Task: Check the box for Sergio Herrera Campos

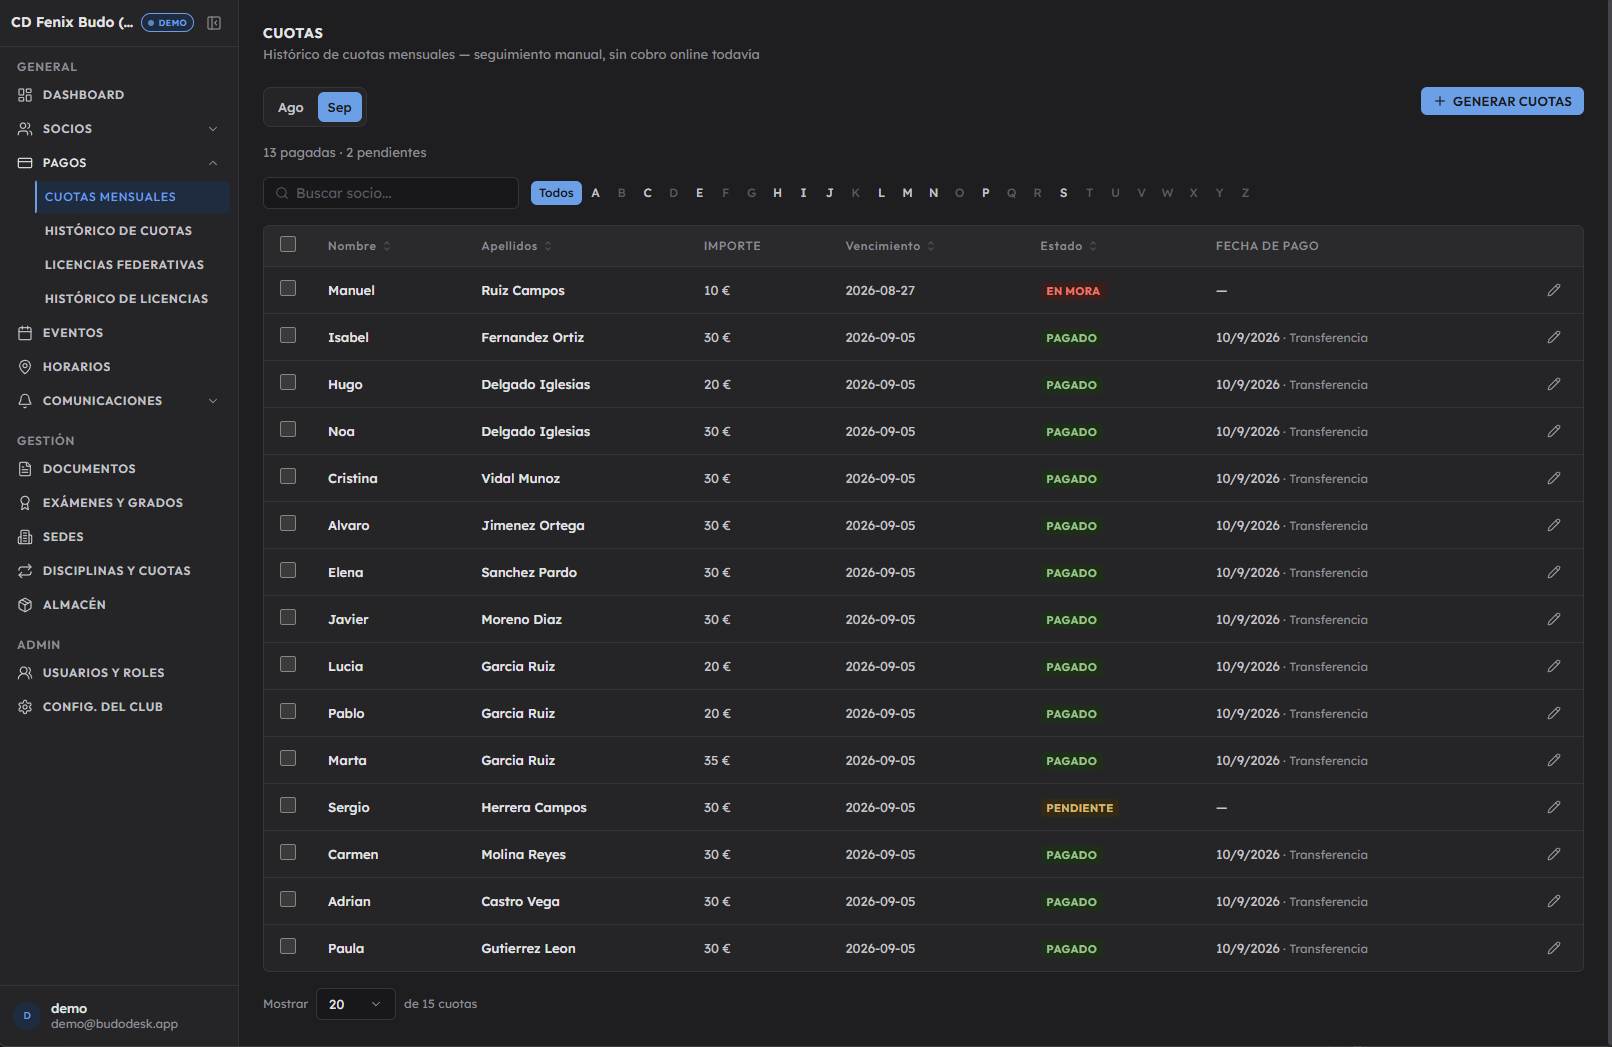Action: point(288,805)
